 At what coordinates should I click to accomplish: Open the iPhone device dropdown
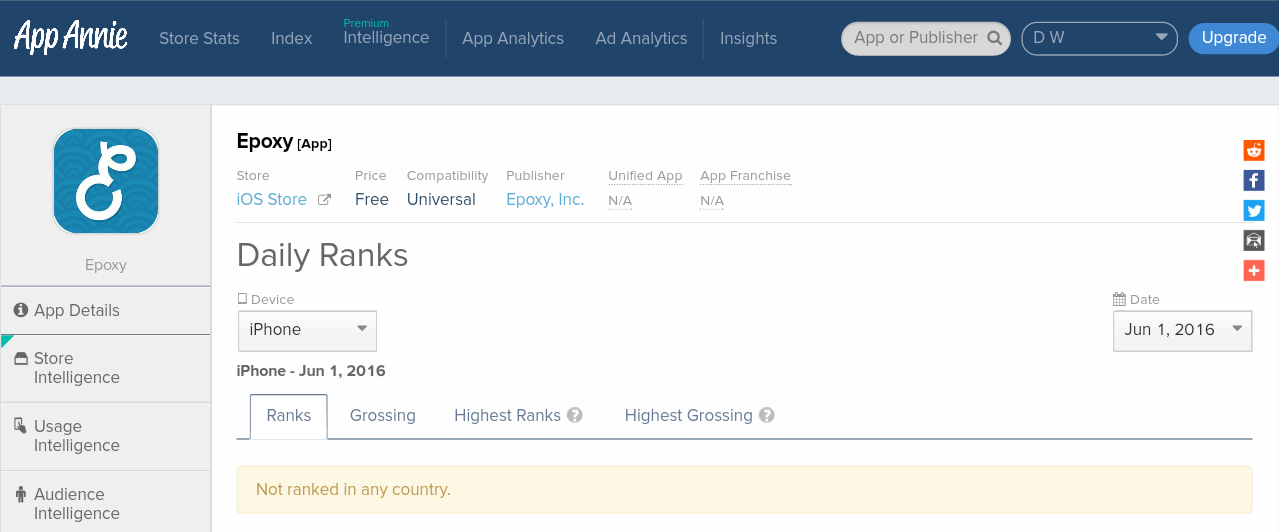[x=307, y=330]
